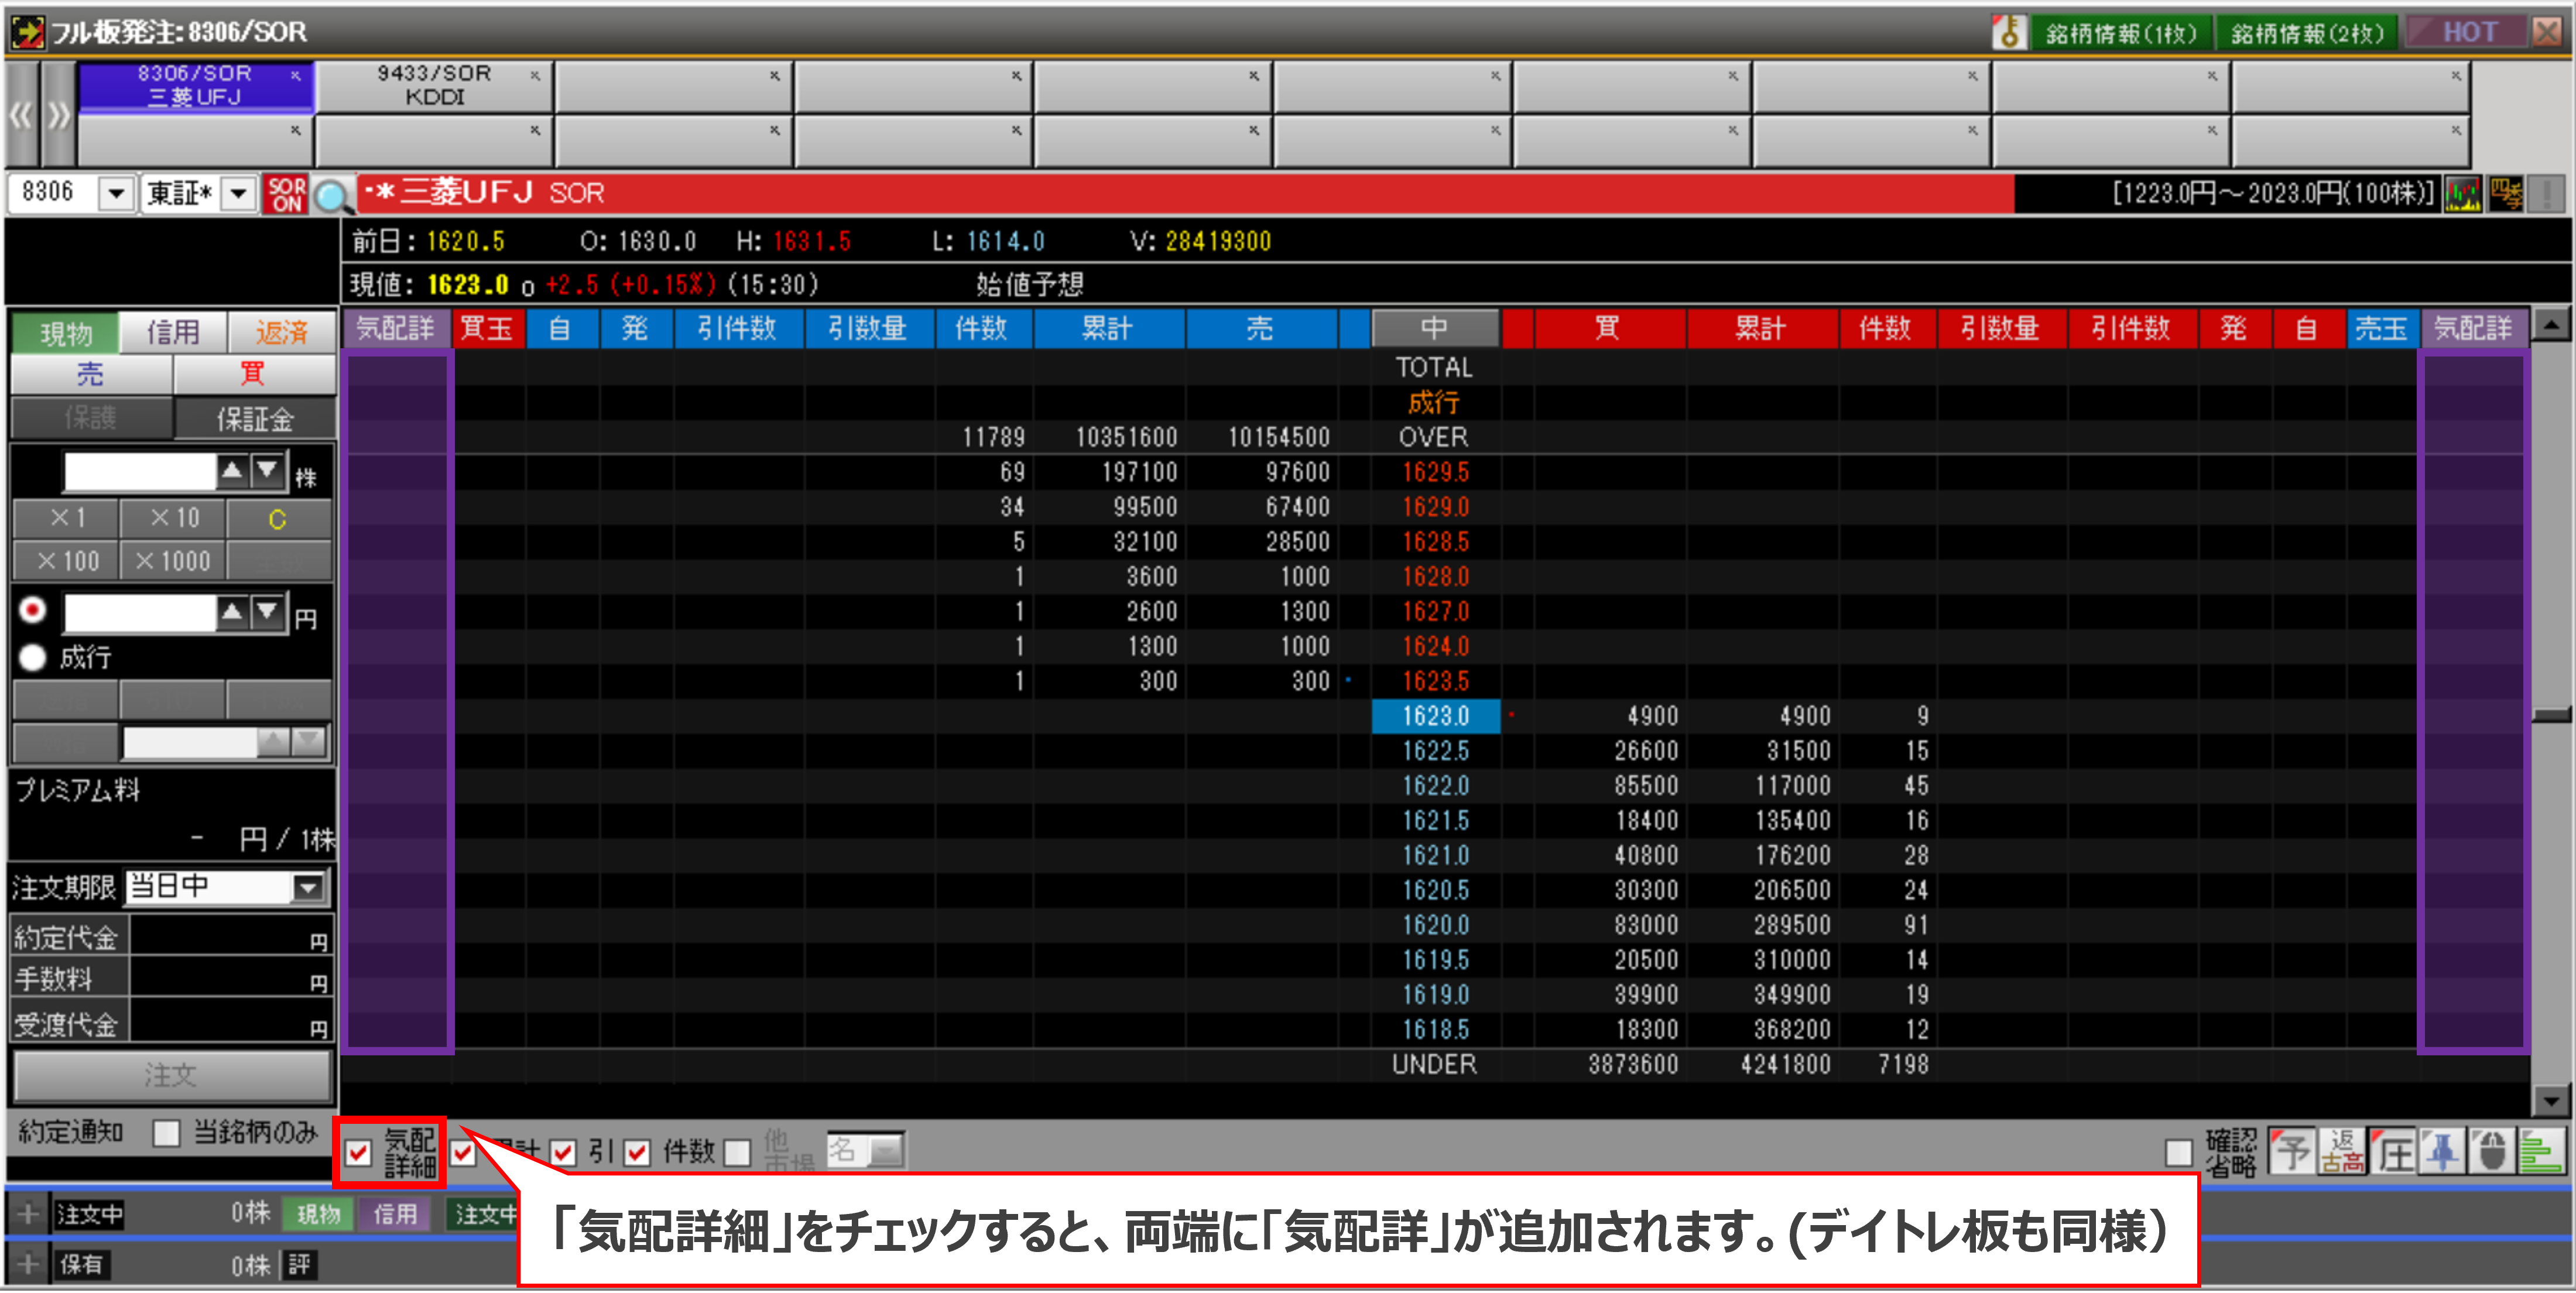
Task: Close the 8306/SOR 三菱UFJ tab
Action: pos(295,75)
